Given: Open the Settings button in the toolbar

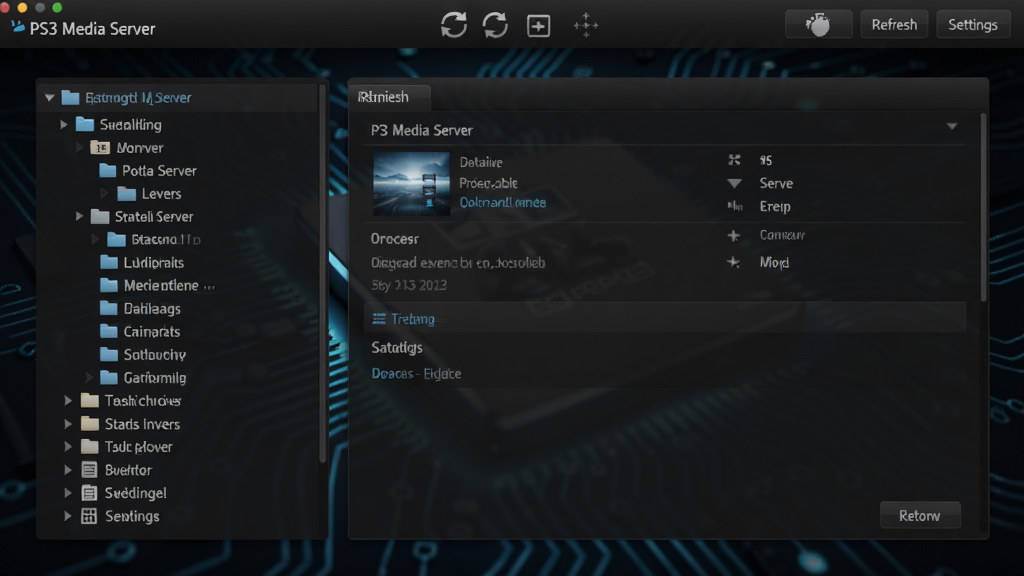Looking at the screenshot, I should coord(973,25).
